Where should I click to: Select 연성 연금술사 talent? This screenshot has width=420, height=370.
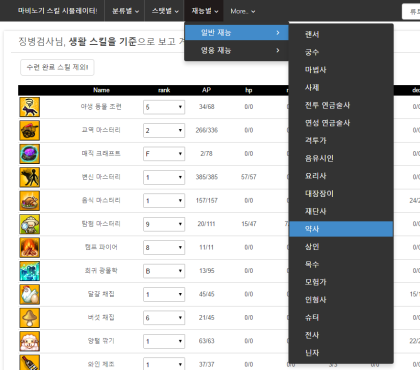[x=341, y=123]
